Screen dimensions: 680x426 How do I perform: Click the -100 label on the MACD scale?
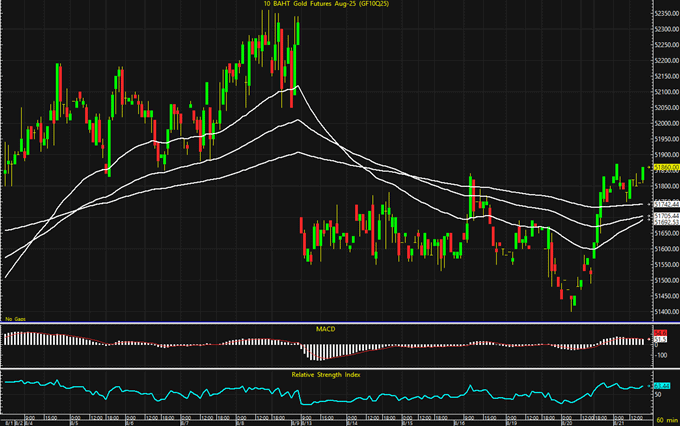660,355
